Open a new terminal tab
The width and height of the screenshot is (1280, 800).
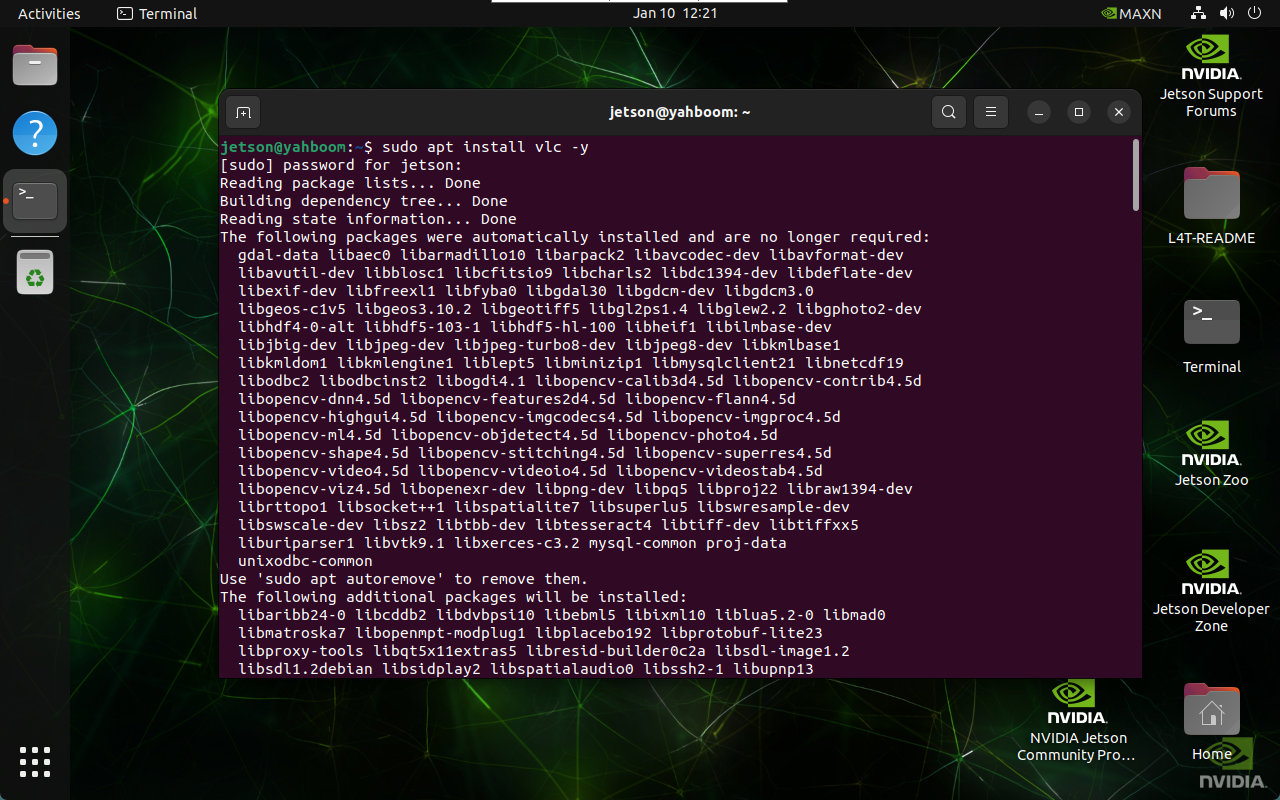243,112
